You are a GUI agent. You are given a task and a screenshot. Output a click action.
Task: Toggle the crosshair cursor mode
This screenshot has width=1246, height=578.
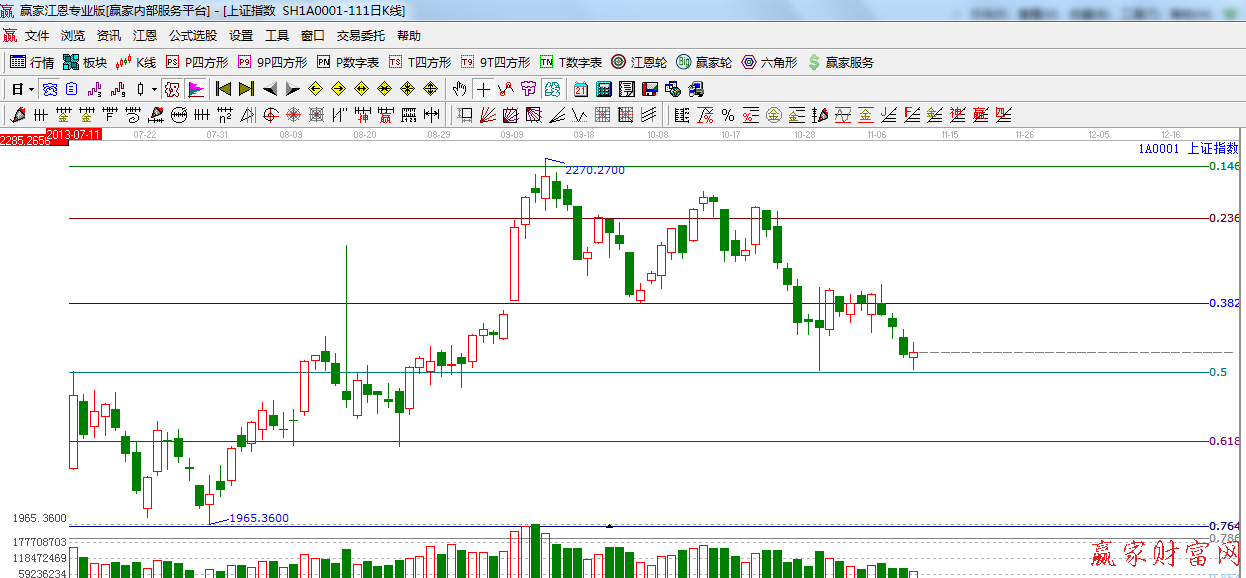click(x=483, y=89)
